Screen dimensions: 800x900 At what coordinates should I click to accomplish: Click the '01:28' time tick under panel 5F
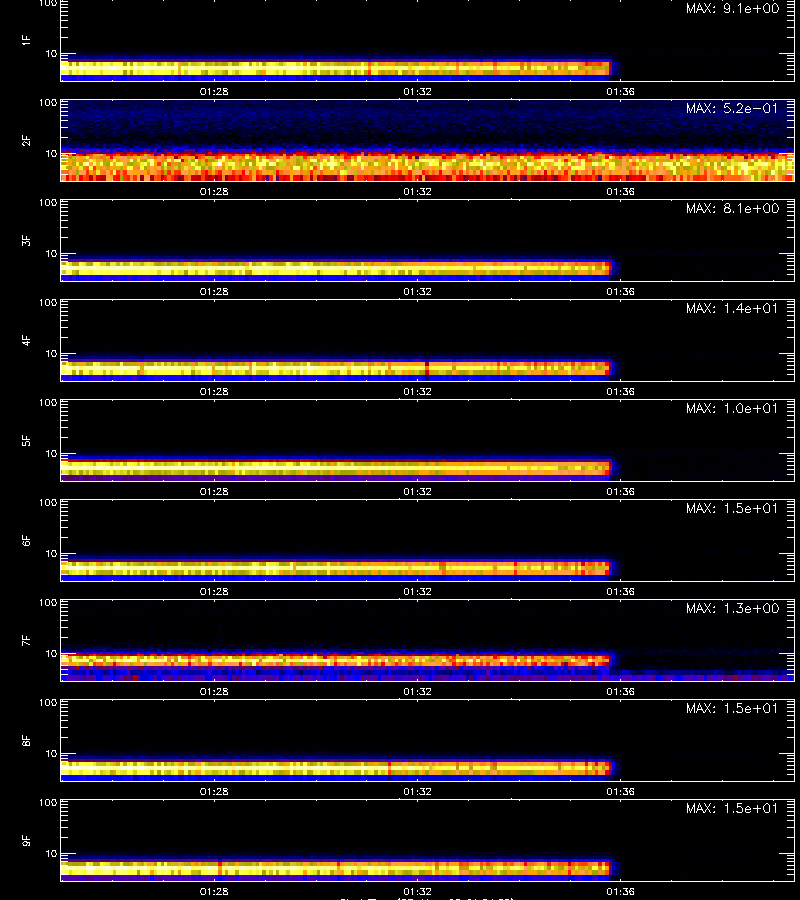(214, 491)
